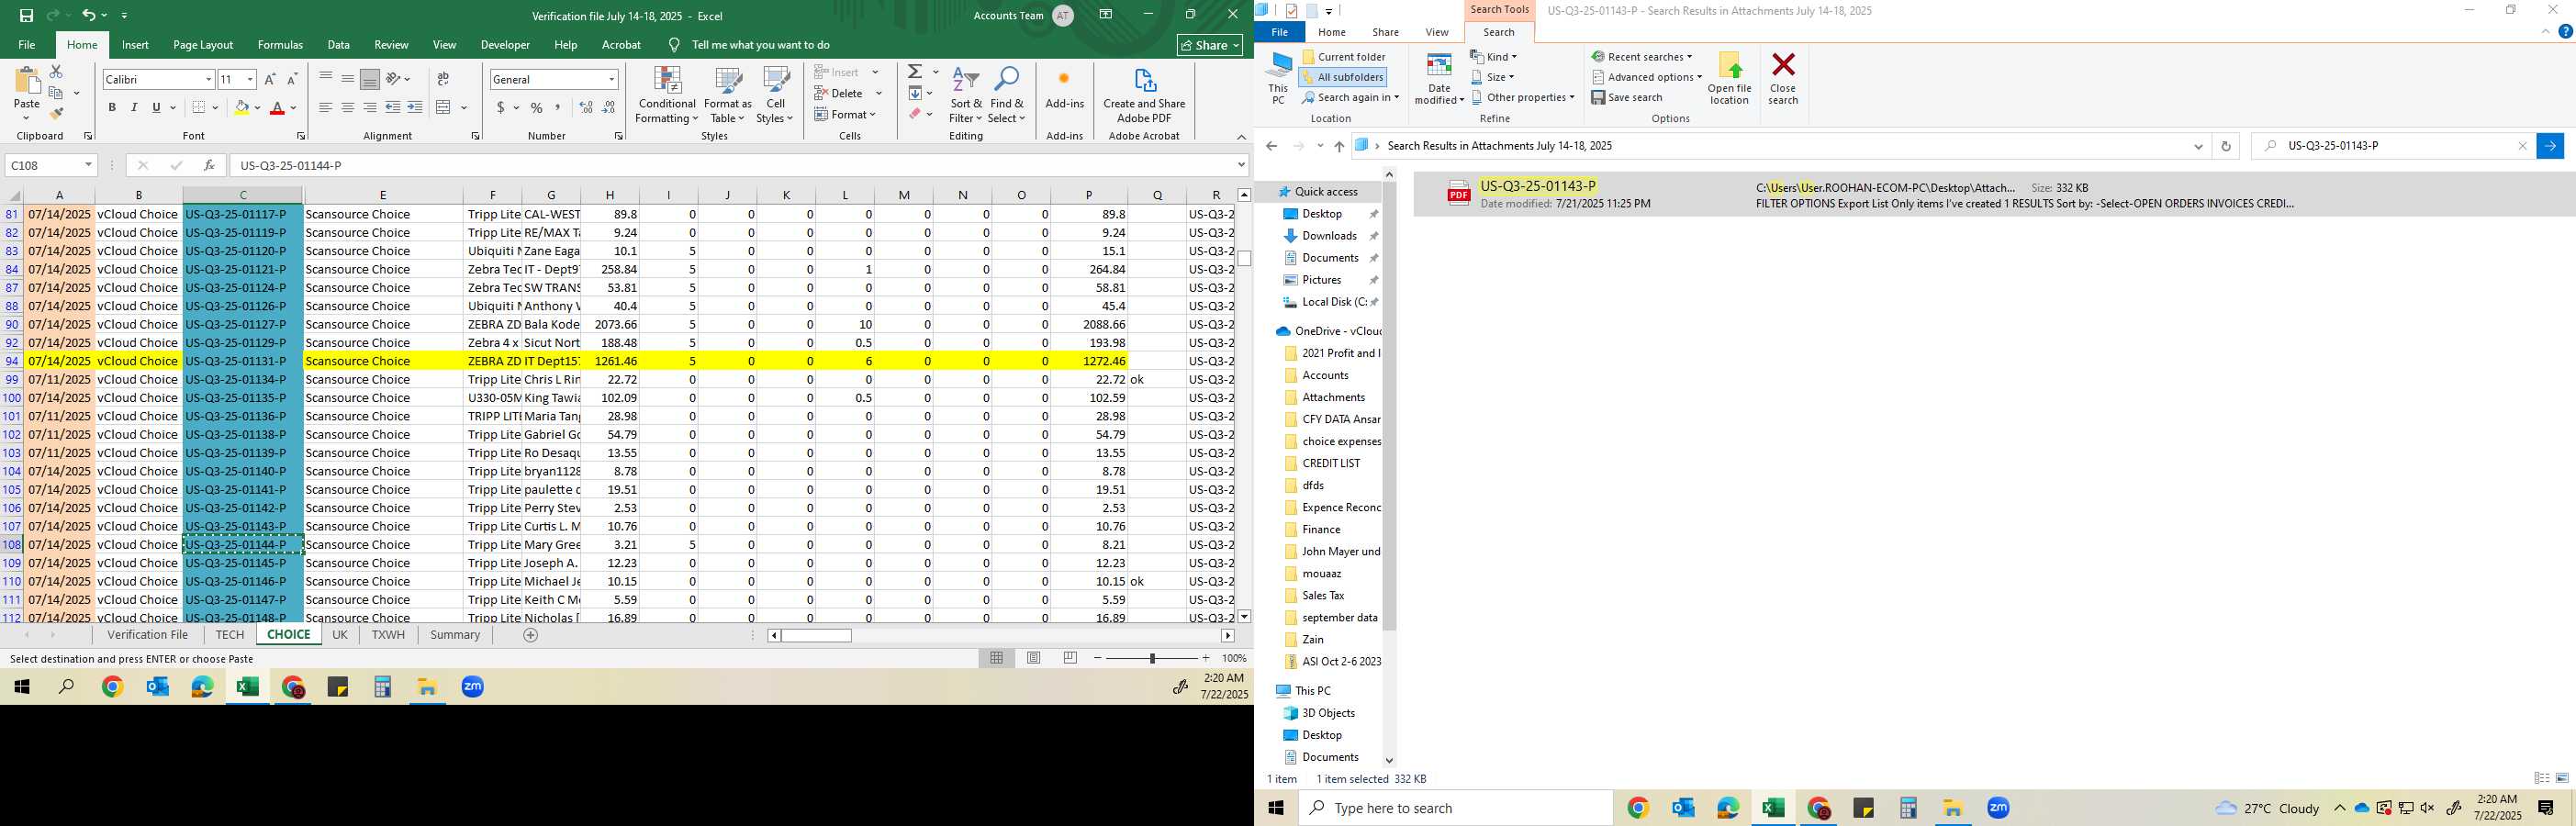
Task: Open the Formulas ribbon tab
Action: [280, 45]
